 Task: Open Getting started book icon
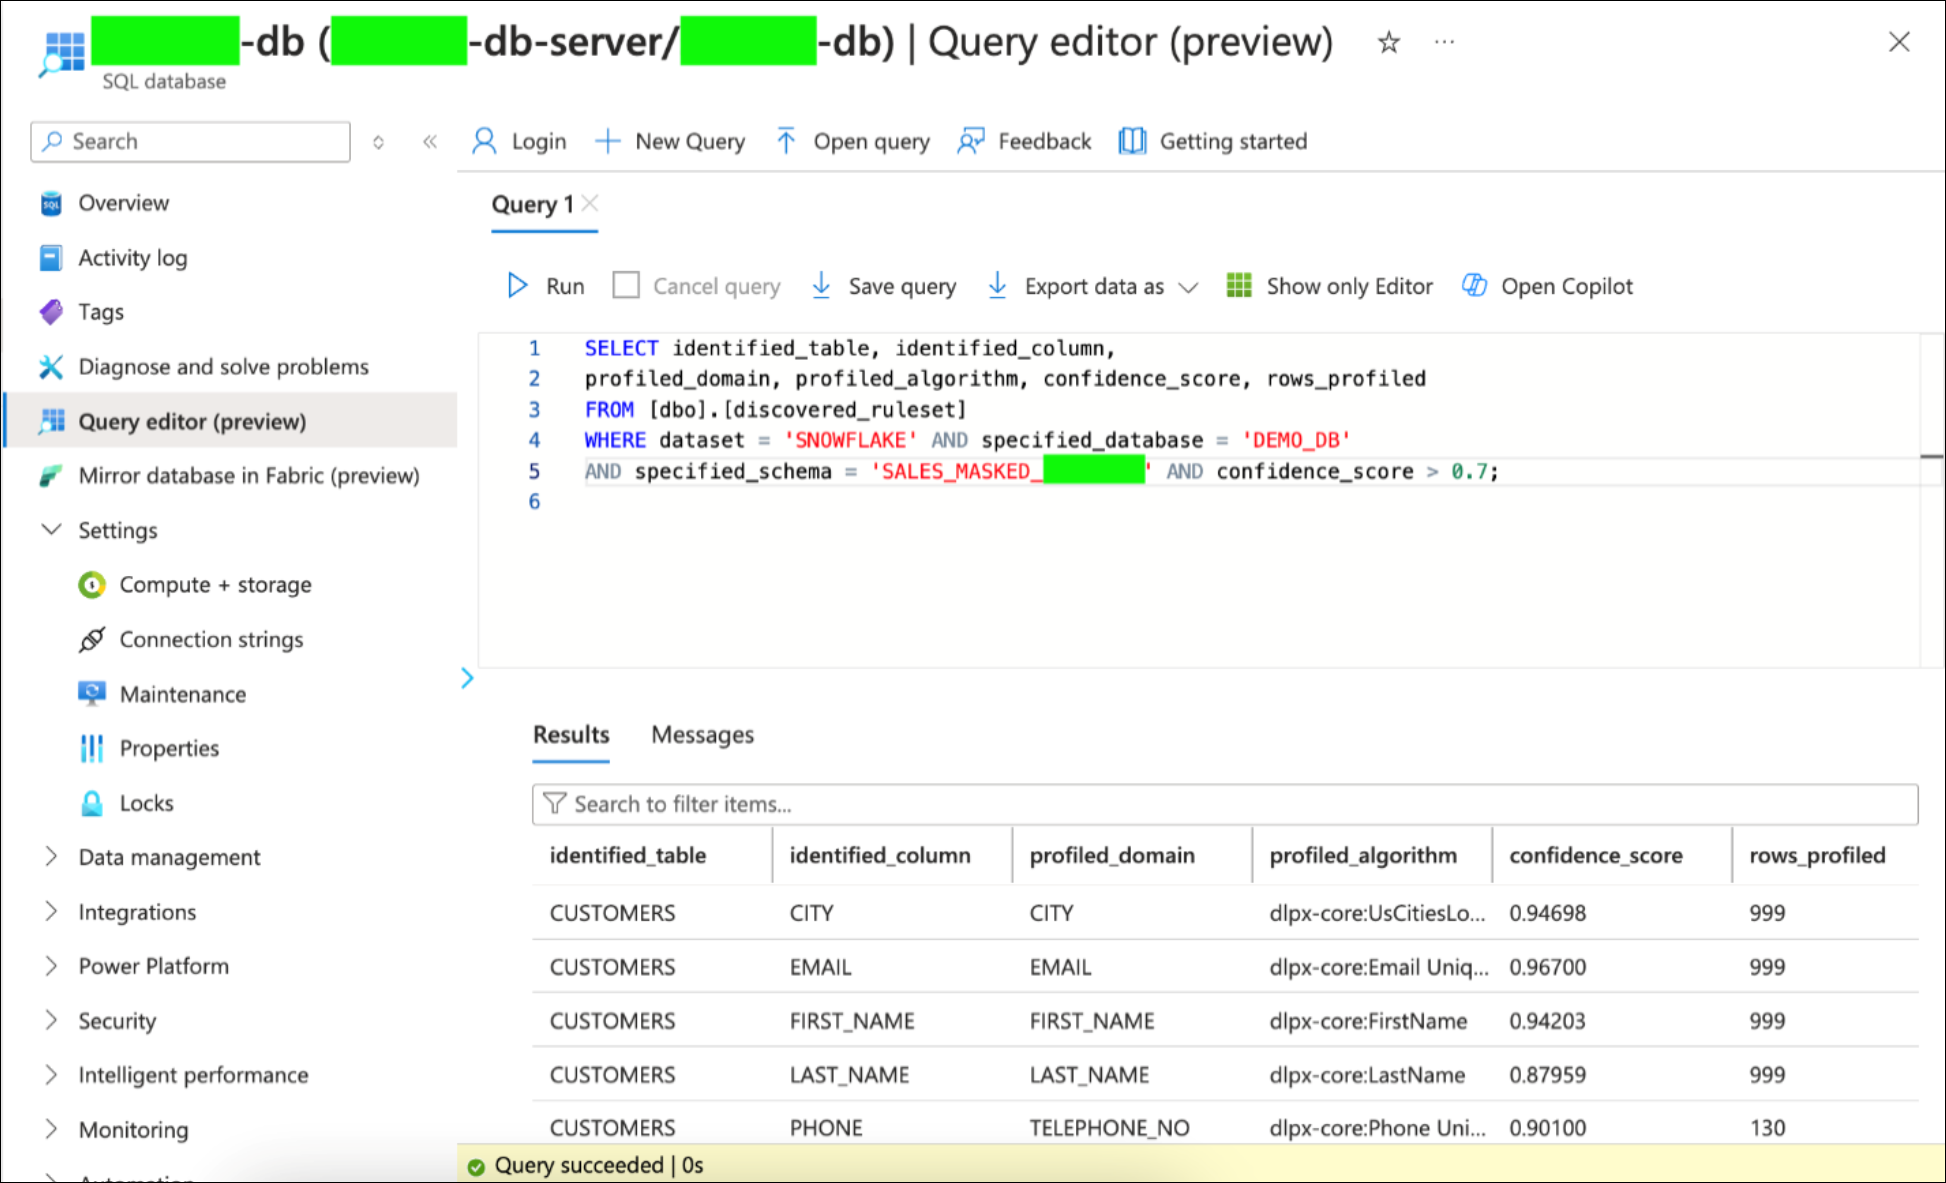tap(1132, 141)
